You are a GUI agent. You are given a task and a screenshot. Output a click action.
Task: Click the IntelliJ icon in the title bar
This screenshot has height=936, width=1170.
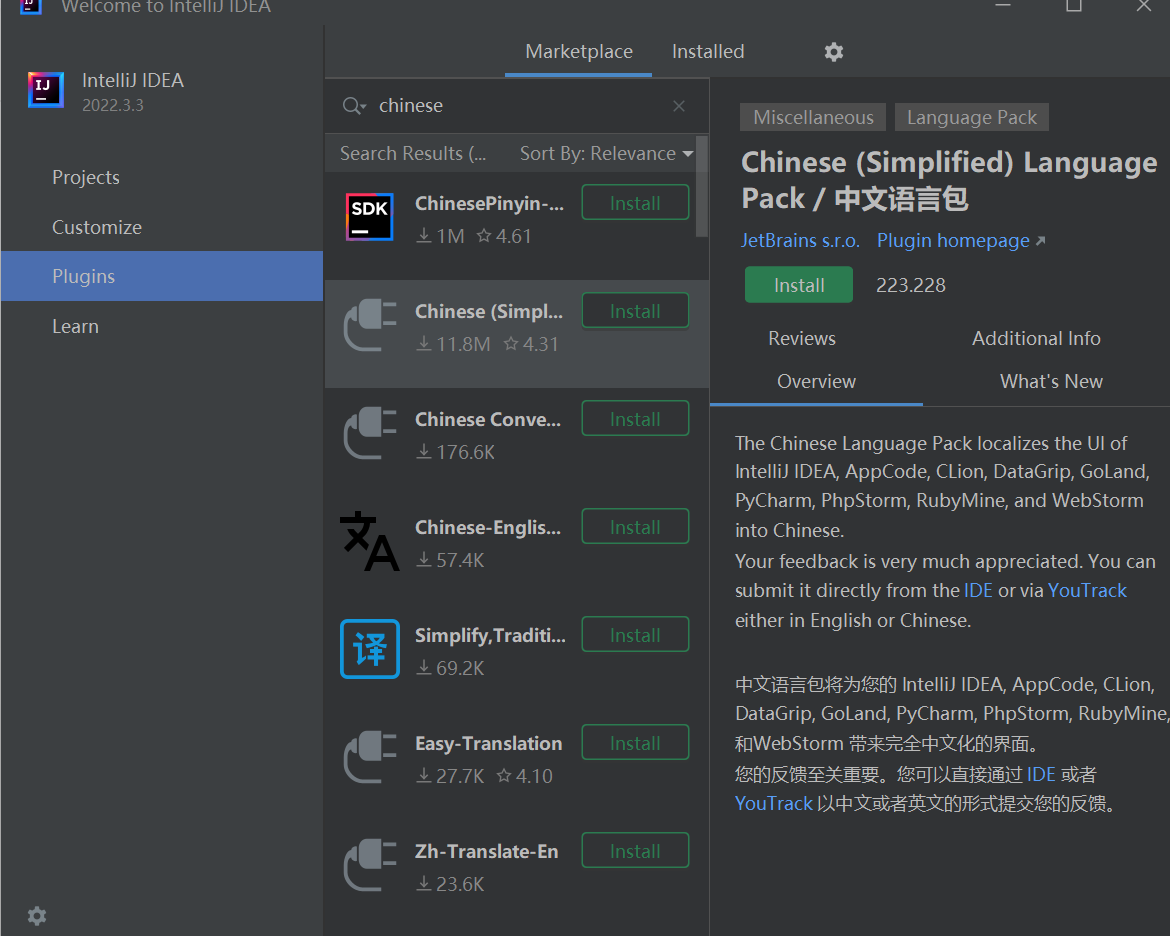[31, 7]
